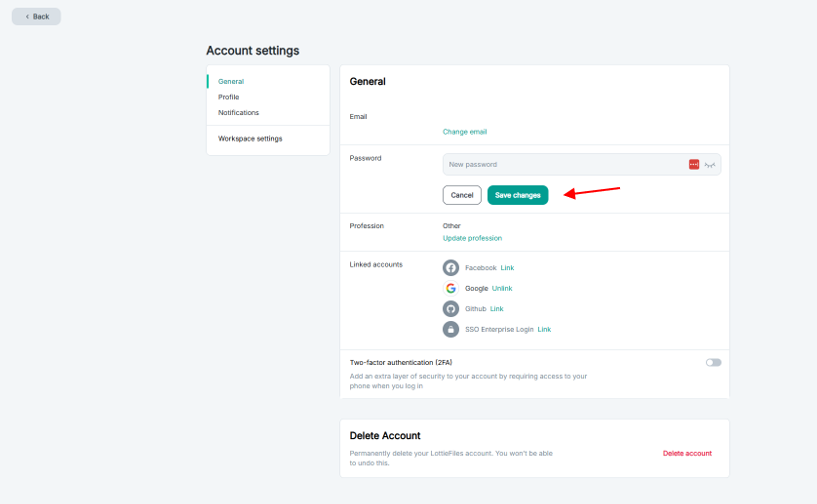The image size is (817, 504).
Task: Open the General settings tab
Action: pos(231,81)
